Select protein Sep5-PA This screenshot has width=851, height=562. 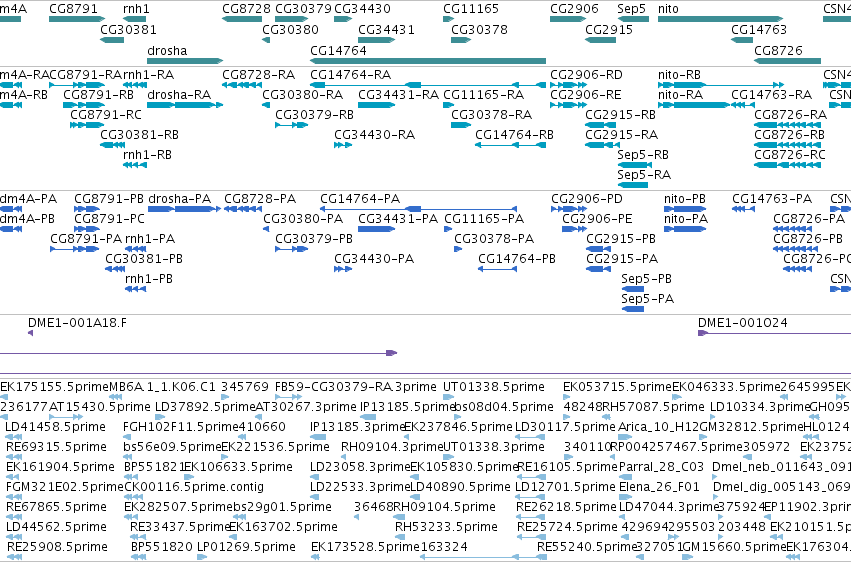647,299
